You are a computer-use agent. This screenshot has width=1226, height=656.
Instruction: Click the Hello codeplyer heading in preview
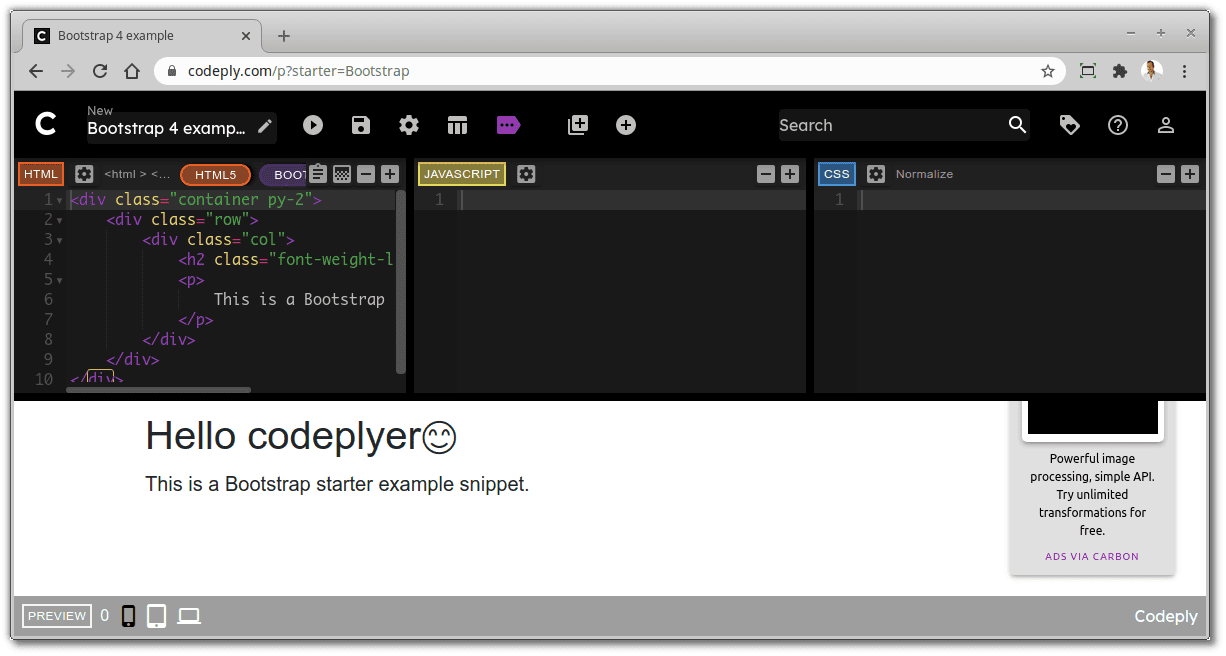click(x=301, y=436)
